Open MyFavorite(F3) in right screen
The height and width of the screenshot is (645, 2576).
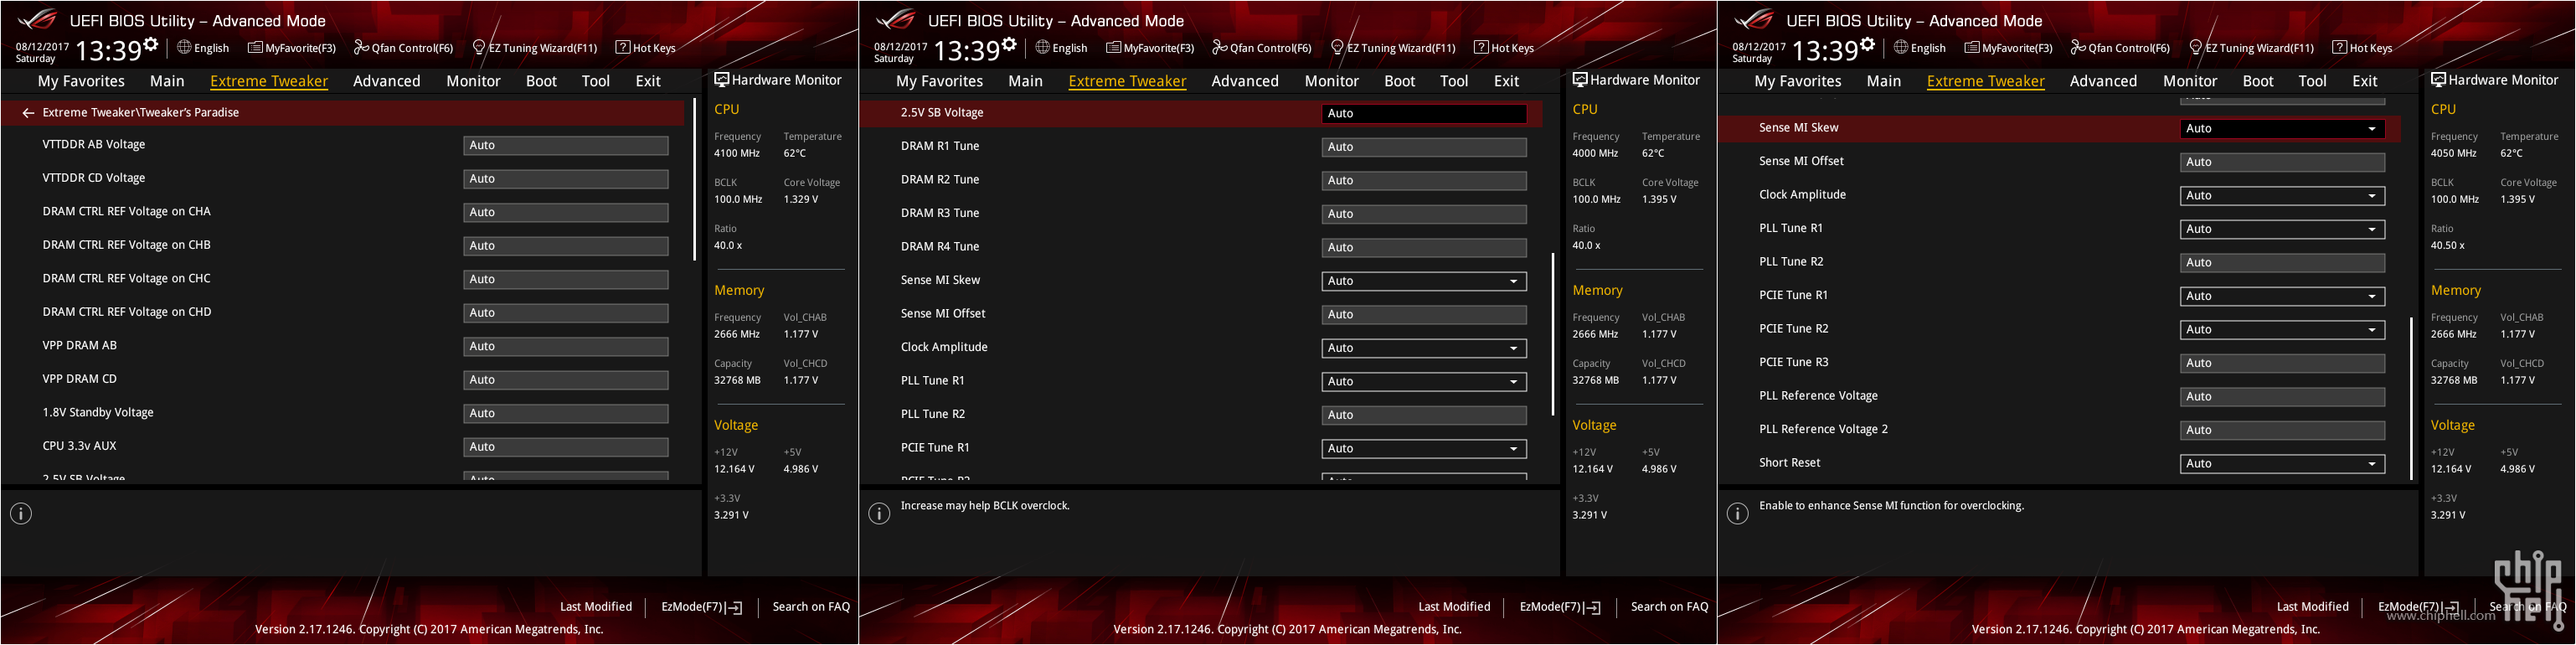pyautogui.click(x=2007, y=48)
